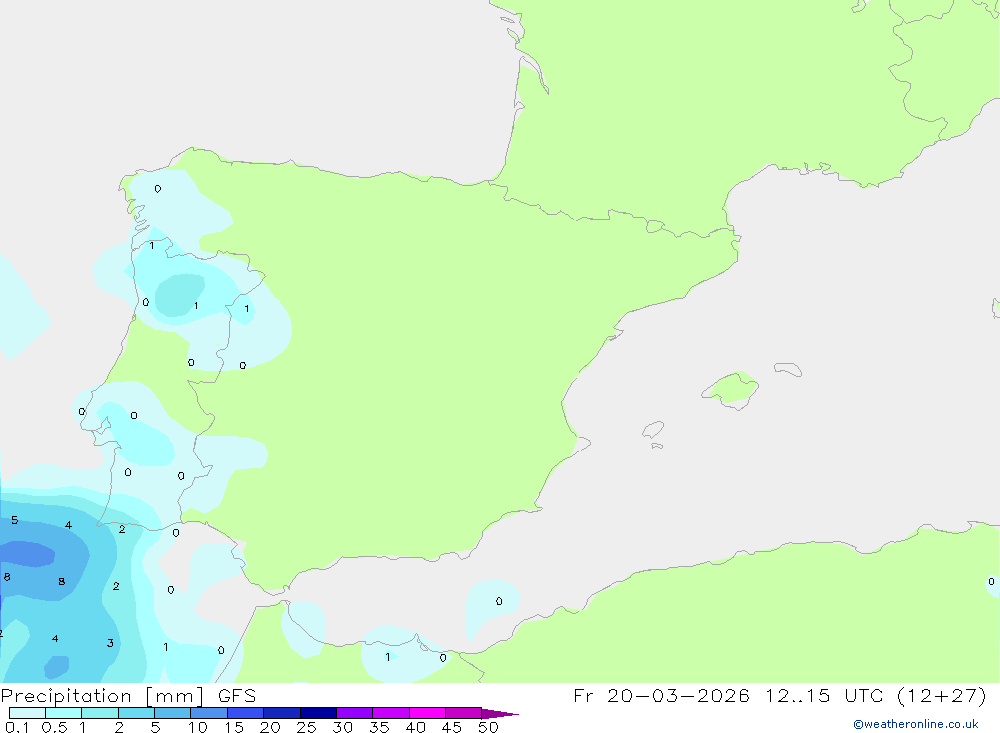Select the 'Fr 20-03-2026' date text

661,695
